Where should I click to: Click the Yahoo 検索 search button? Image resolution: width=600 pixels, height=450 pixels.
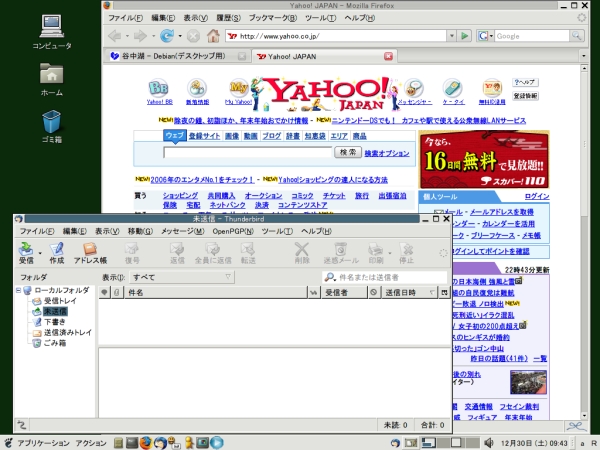tap(348, 152)
